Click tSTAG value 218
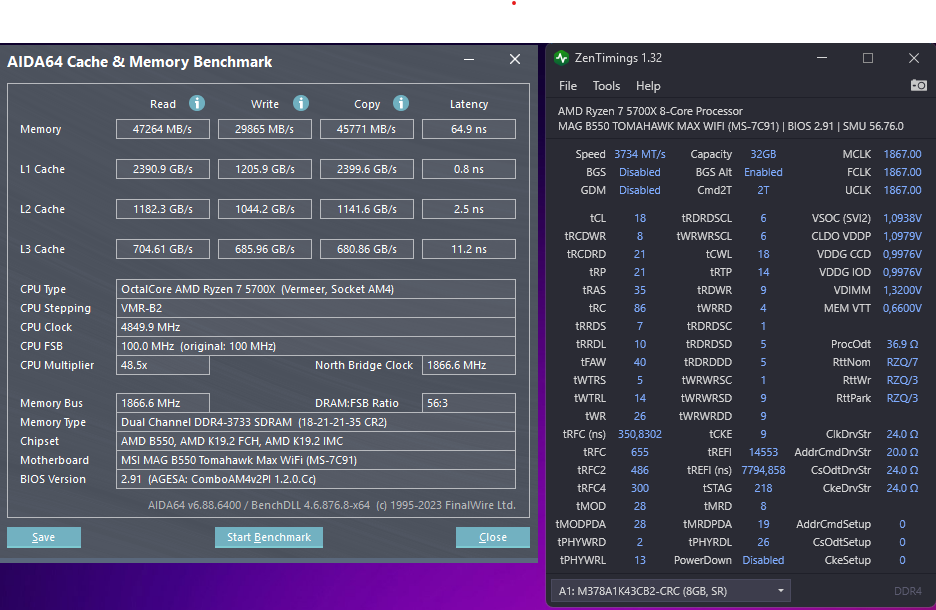 [763, 488]
